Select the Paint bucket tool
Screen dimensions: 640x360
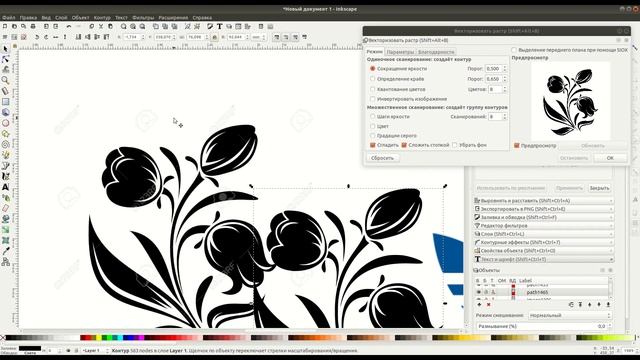coord(5,219)
